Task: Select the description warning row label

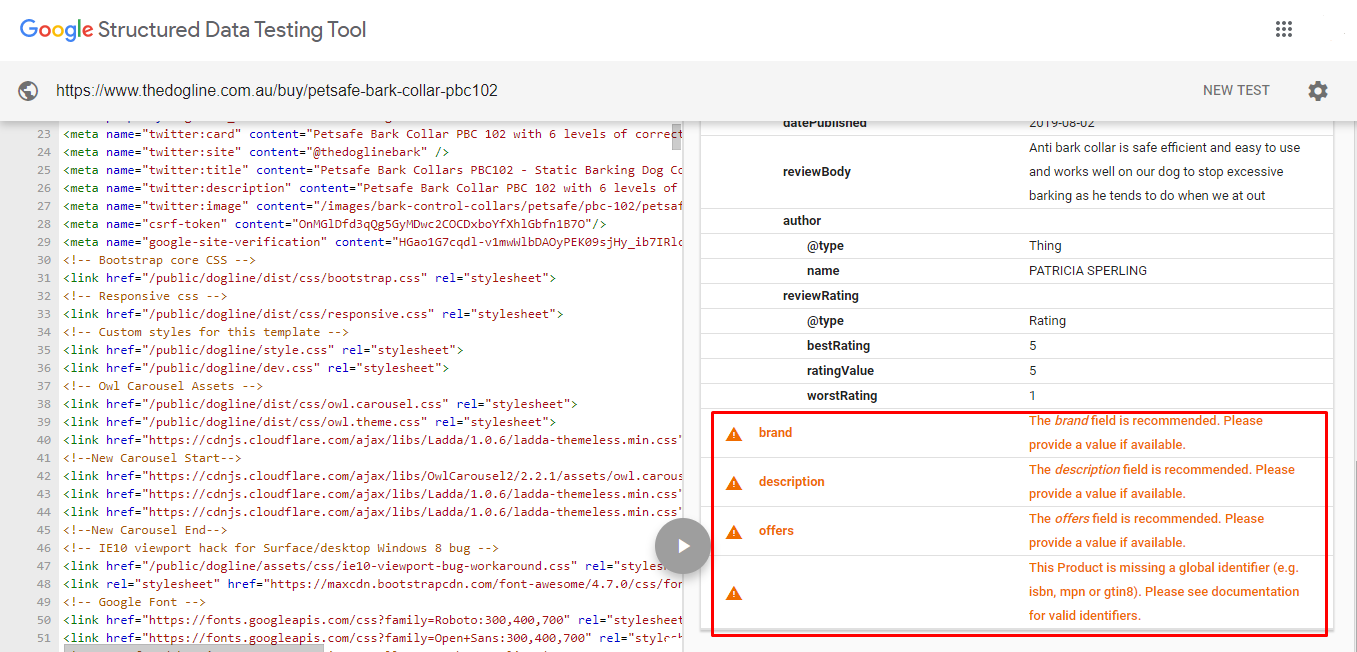Action: tap(791, 482)
